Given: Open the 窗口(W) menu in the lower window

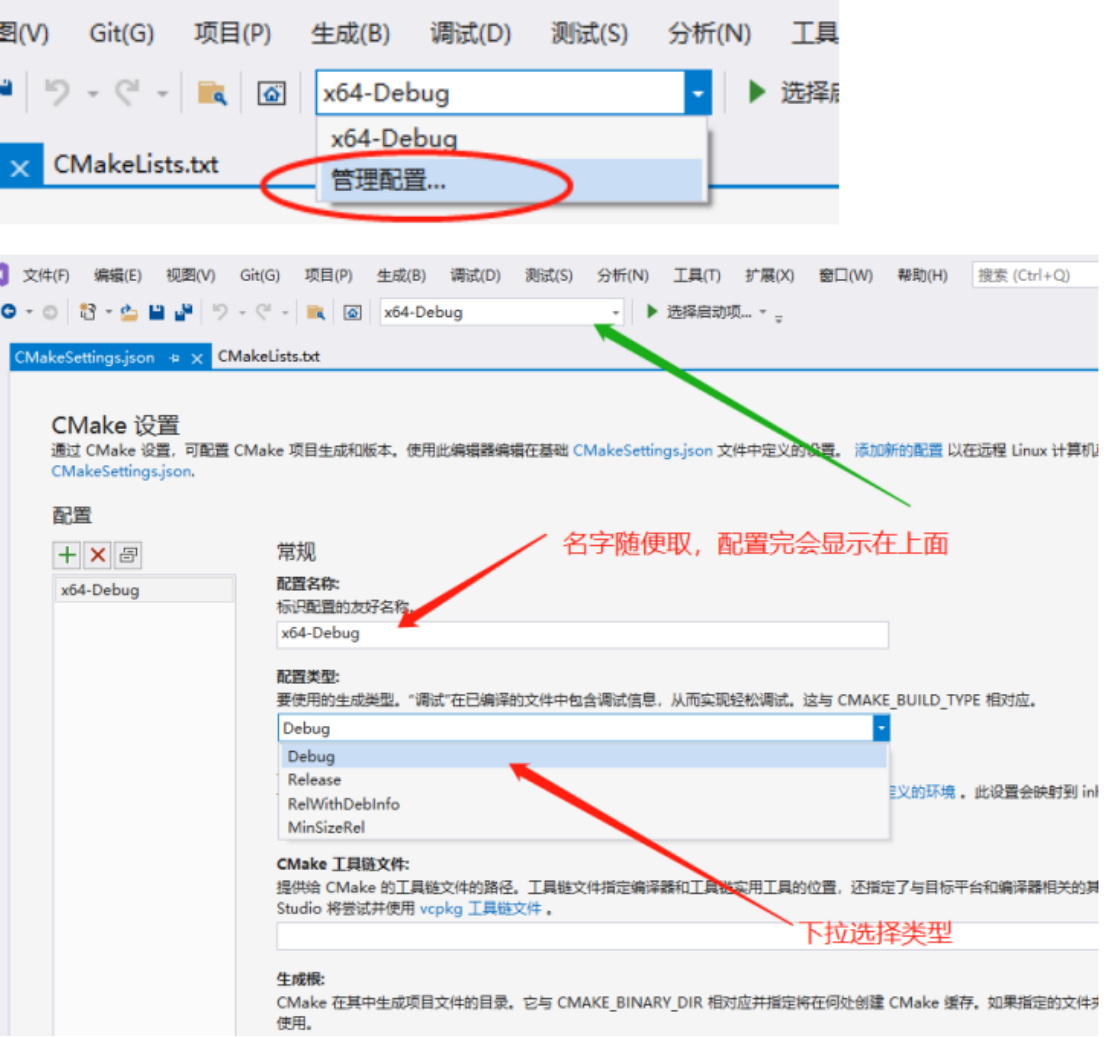Looking at the screenshot, I should (x=846, y=275).
